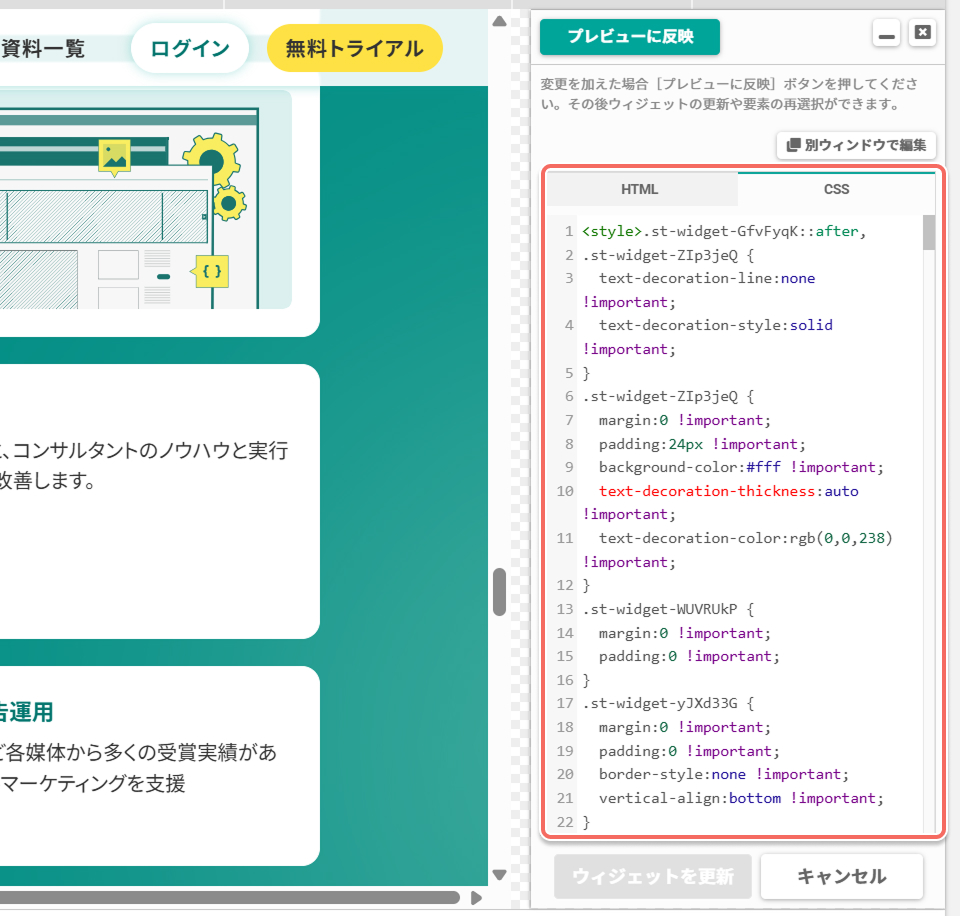Click preview scroll down arrow
This screenshot has height=916, width=960.
pos(500,874)
